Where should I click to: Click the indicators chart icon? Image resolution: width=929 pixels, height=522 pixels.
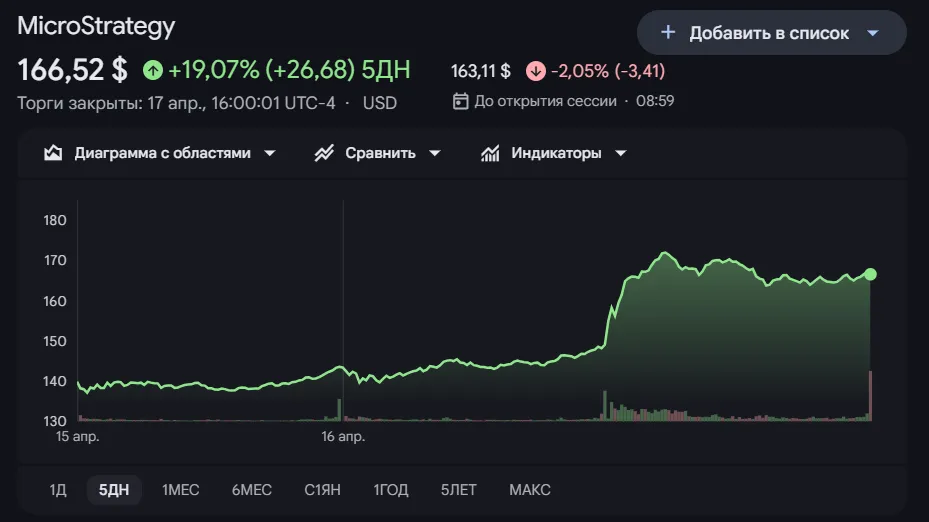click(490, 153)
